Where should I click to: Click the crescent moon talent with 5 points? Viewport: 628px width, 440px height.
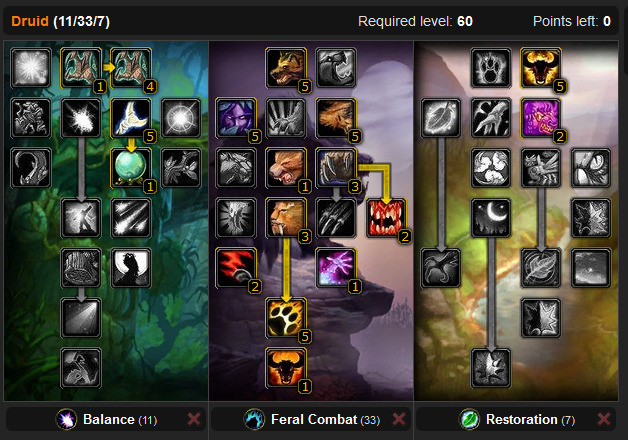(131, 118)
